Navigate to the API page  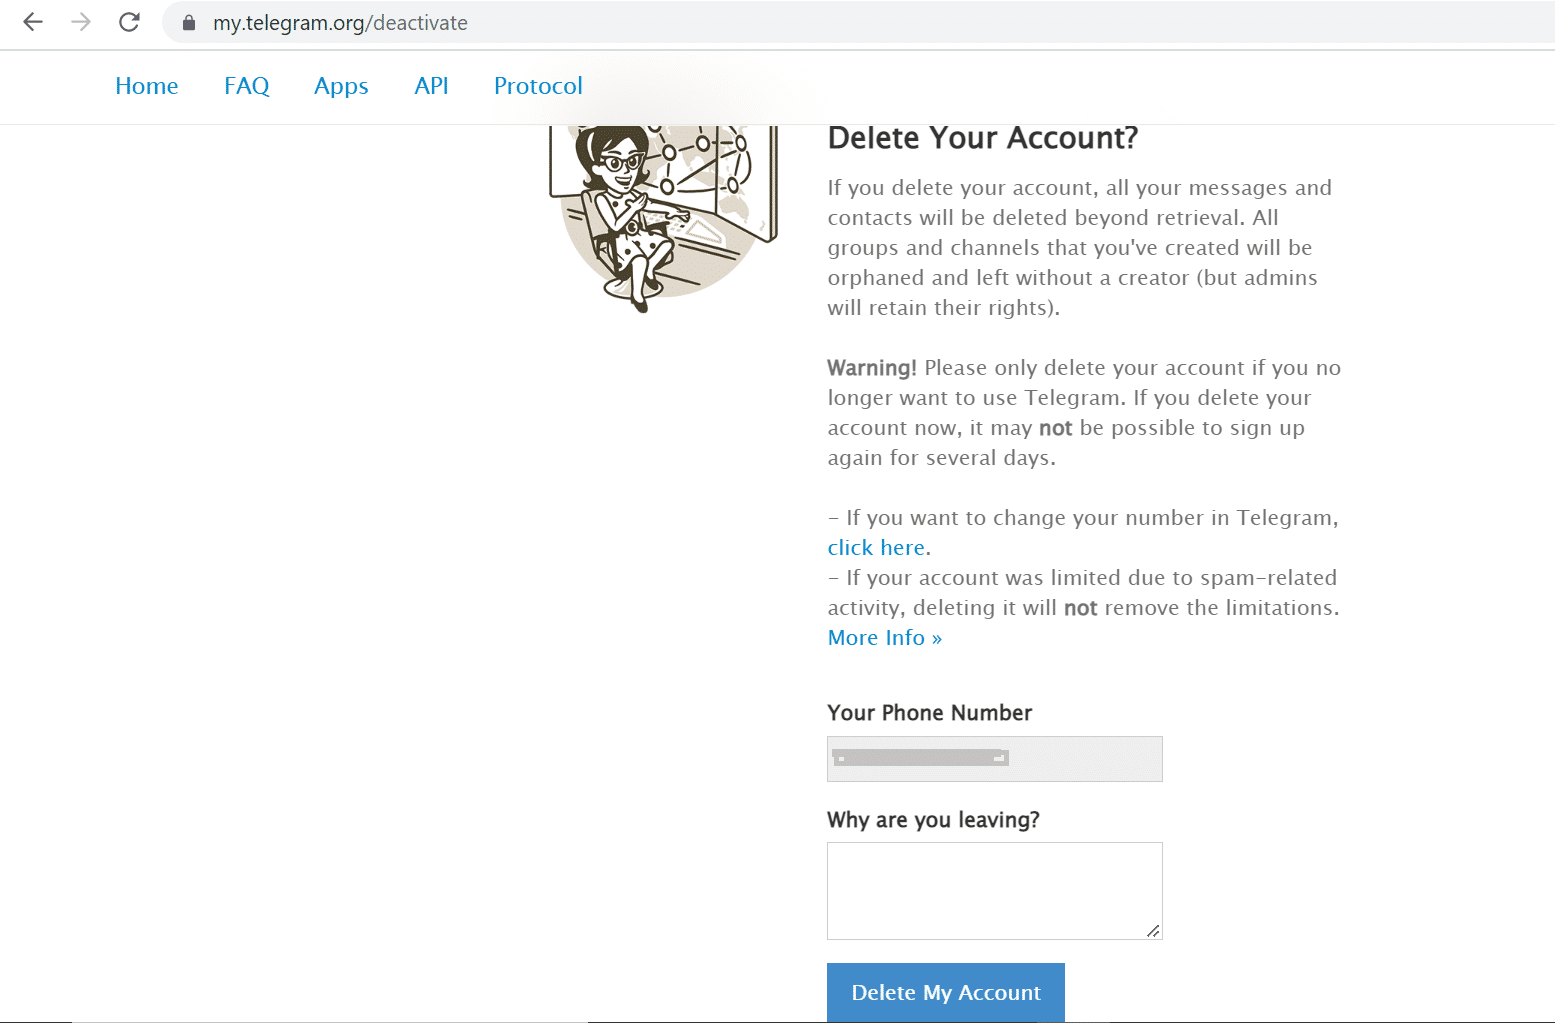[x=431, y=86]
